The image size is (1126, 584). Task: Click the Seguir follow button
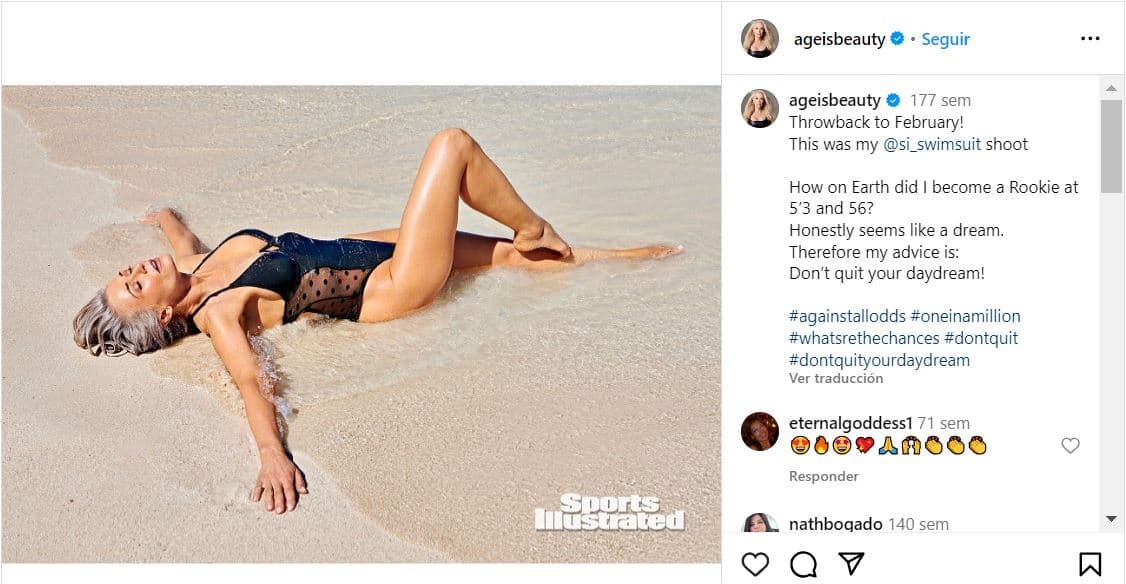pyautogui.click(x=945, y=39)
